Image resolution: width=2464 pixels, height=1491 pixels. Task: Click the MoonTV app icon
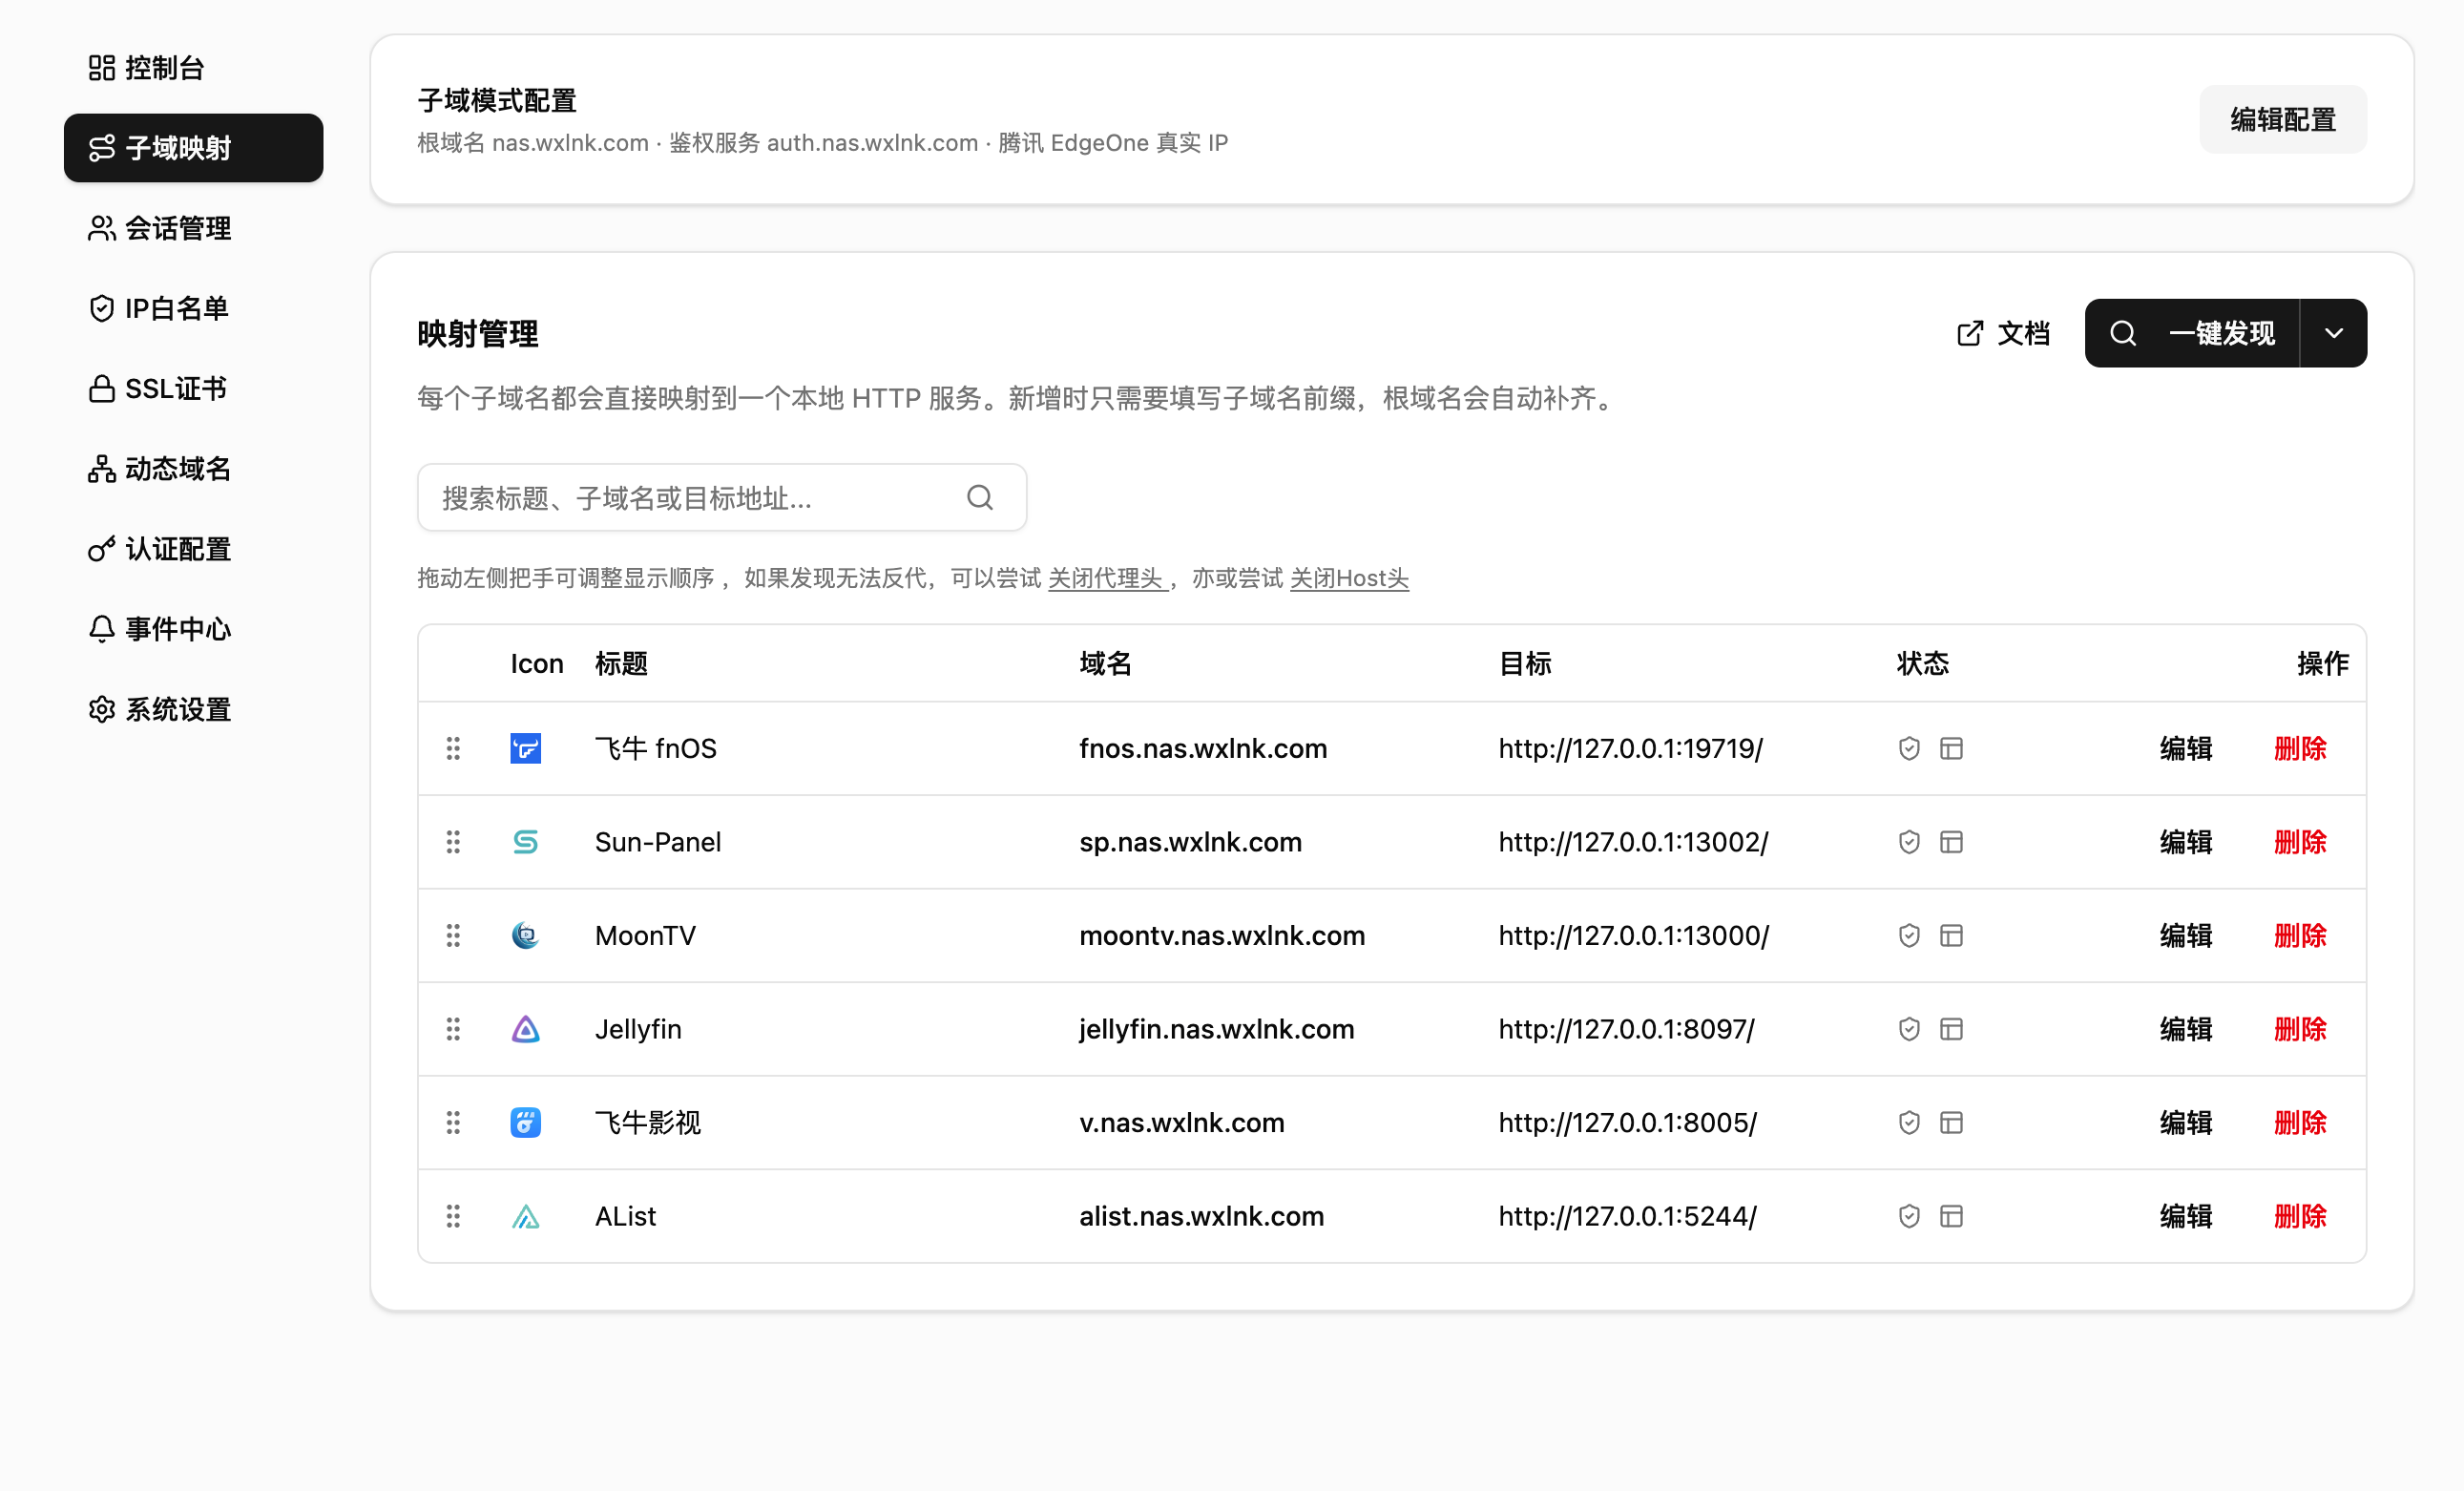tap(525, 935)
